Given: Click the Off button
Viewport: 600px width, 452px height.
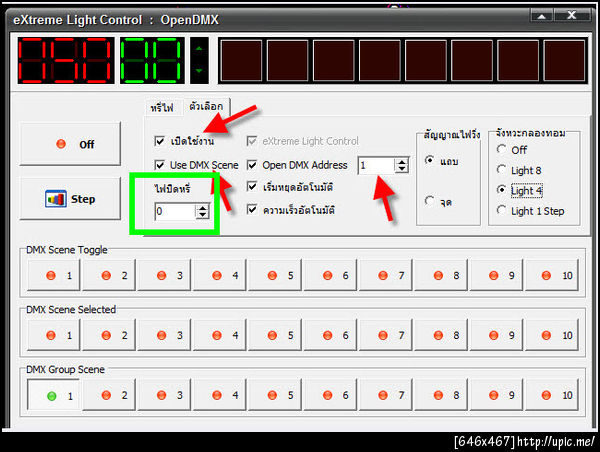Looking at the screenshot, I should 70,144.
